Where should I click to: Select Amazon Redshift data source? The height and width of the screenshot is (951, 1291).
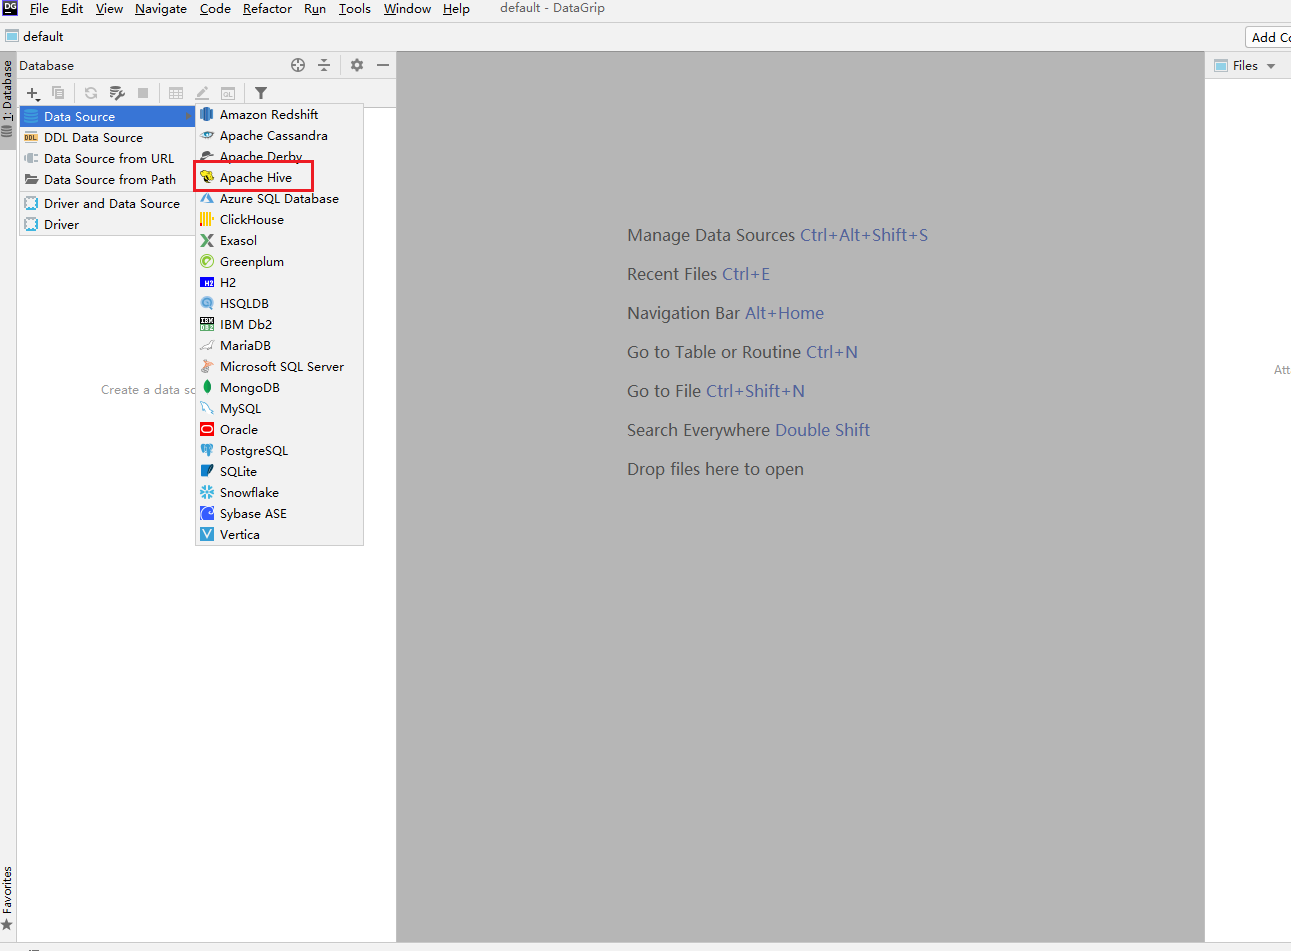279,114
